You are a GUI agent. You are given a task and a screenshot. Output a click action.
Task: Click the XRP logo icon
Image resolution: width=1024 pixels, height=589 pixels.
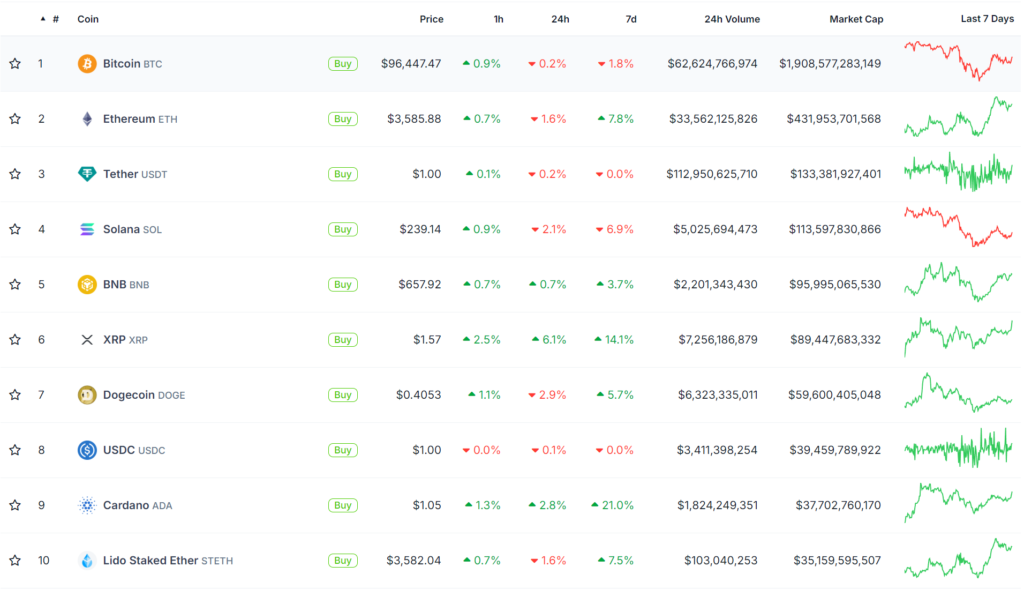coord(87,340)
